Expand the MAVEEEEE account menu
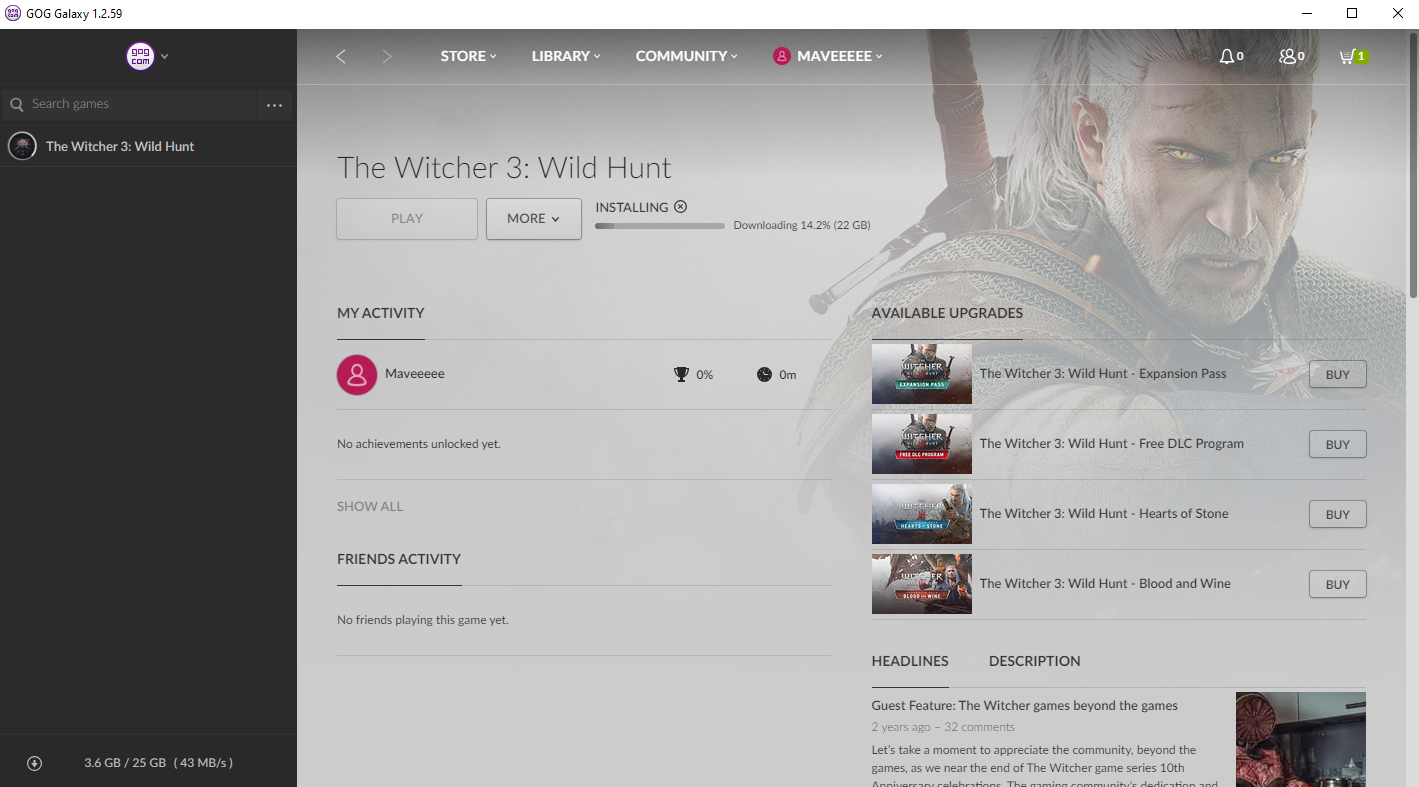Screen dimensions: 1419x787 [828, 56]
